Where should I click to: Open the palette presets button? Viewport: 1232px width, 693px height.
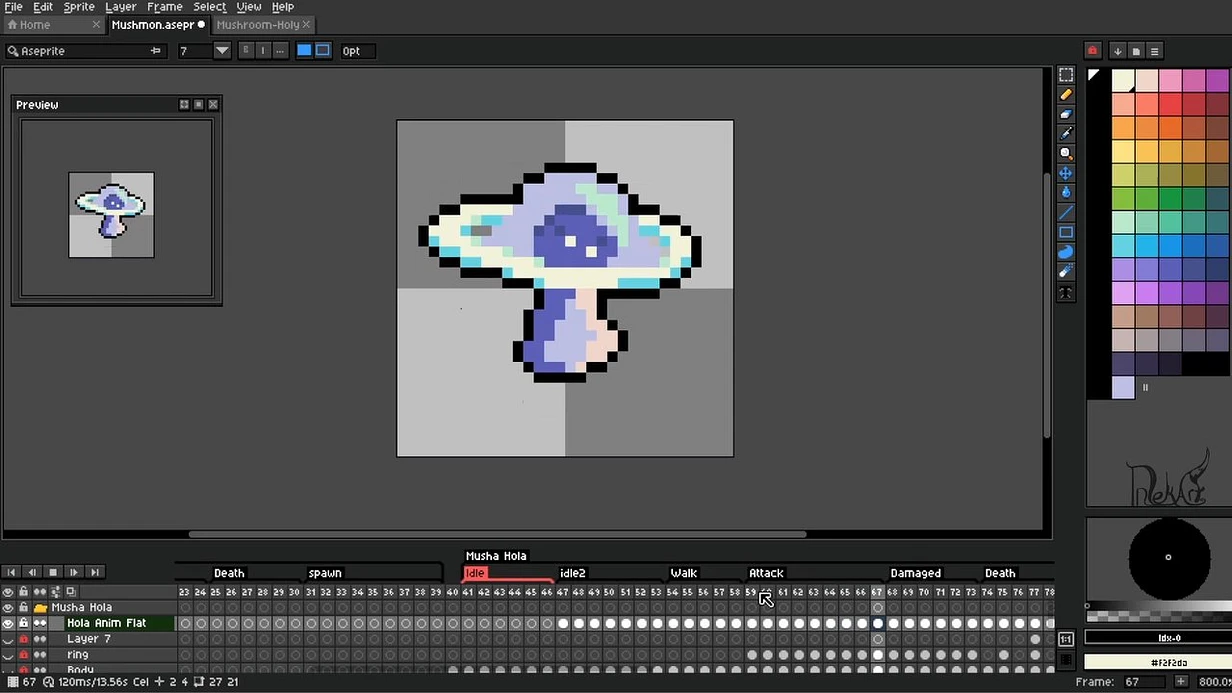click(x=1136, y=51)
